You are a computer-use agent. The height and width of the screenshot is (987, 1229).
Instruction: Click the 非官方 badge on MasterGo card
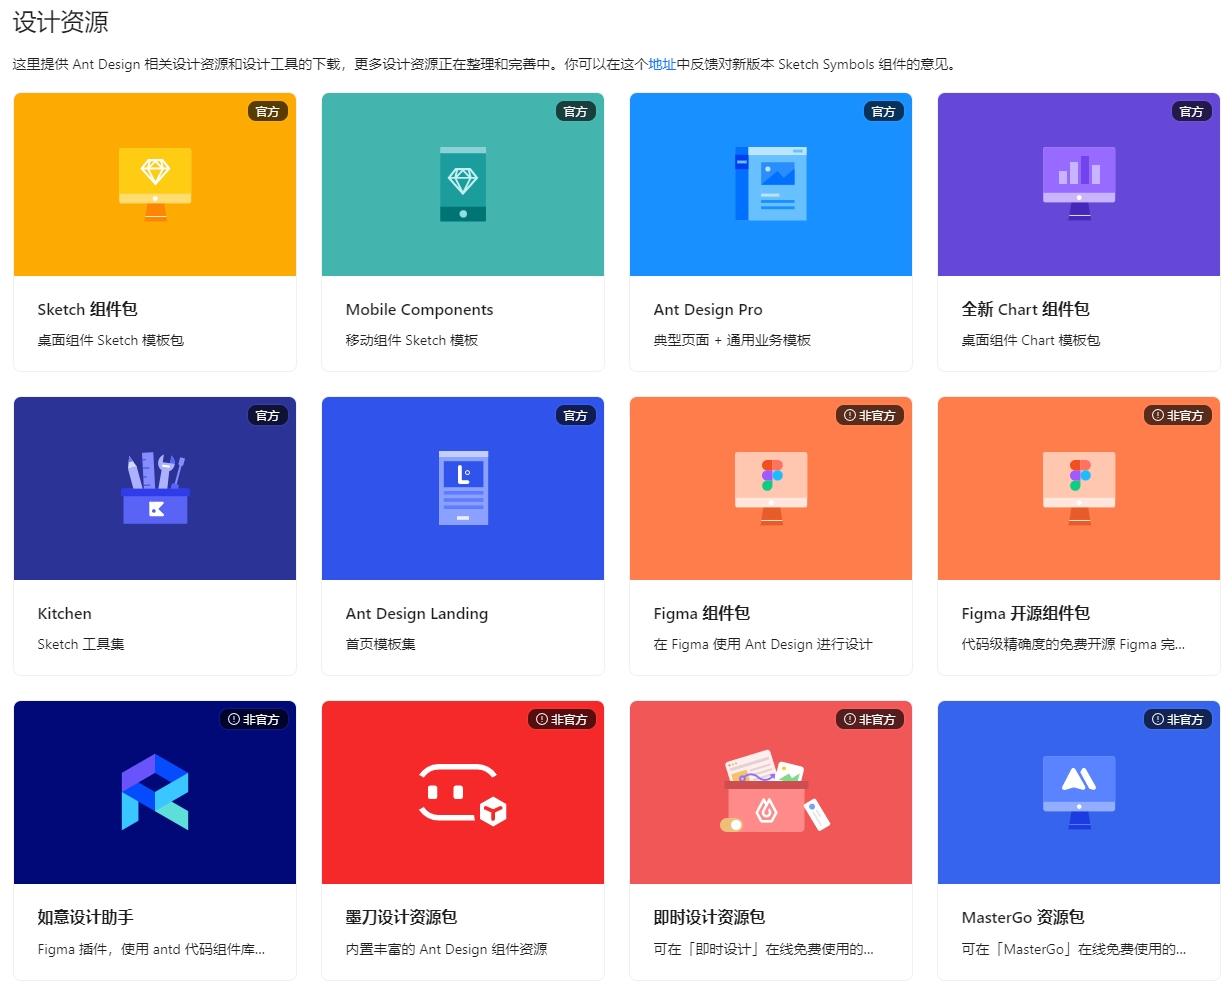click(x=1178, y=719)
